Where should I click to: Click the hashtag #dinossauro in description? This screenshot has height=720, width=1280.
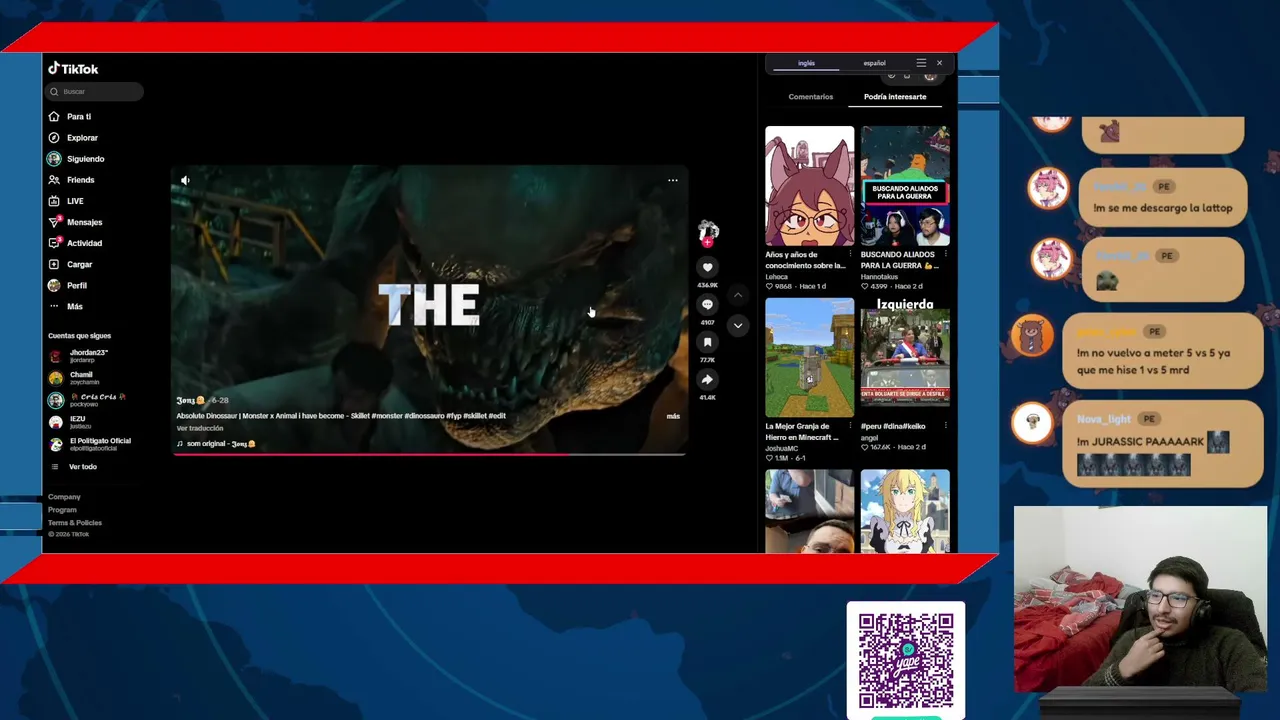(424, 416)
